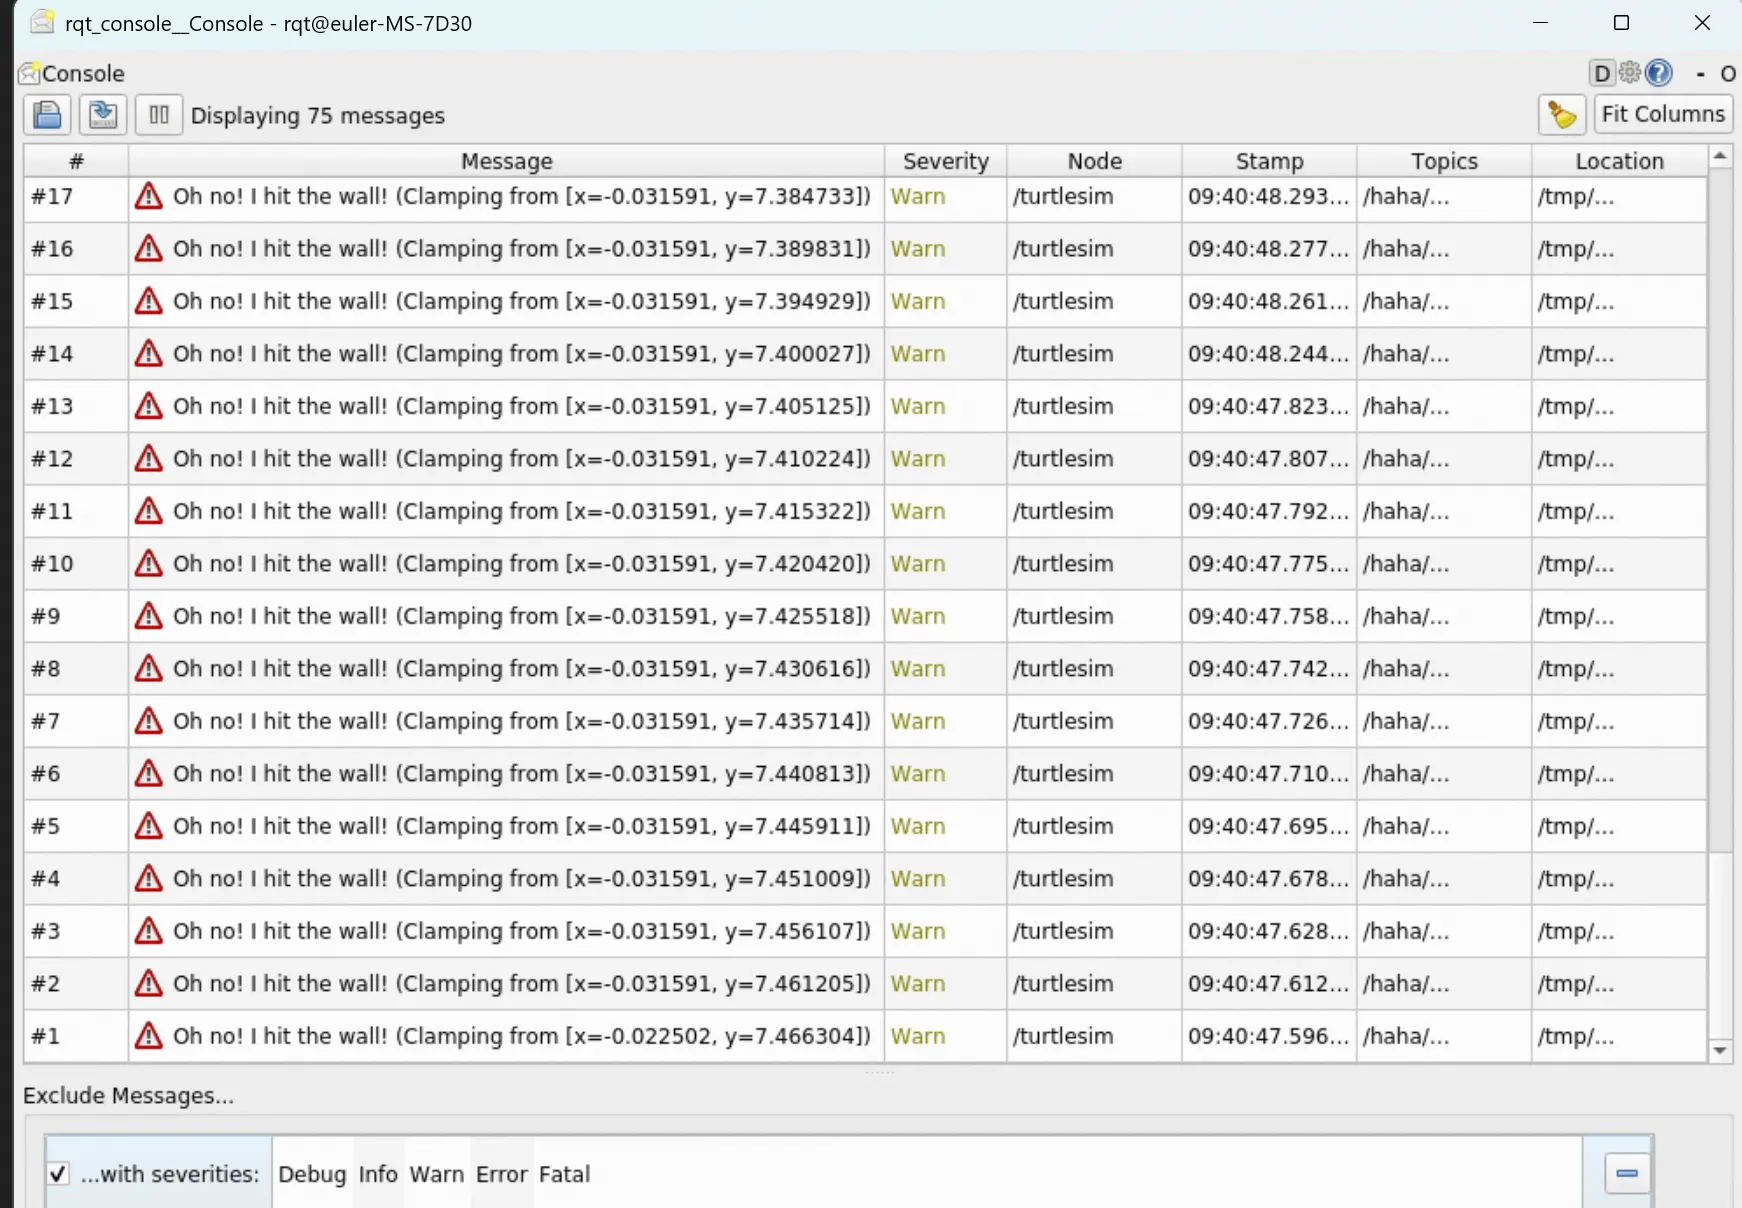Select Error severity in exclude filter
This screenshot has height=1208, width=1742.
pyautogui.click(x=501, y=1174)
